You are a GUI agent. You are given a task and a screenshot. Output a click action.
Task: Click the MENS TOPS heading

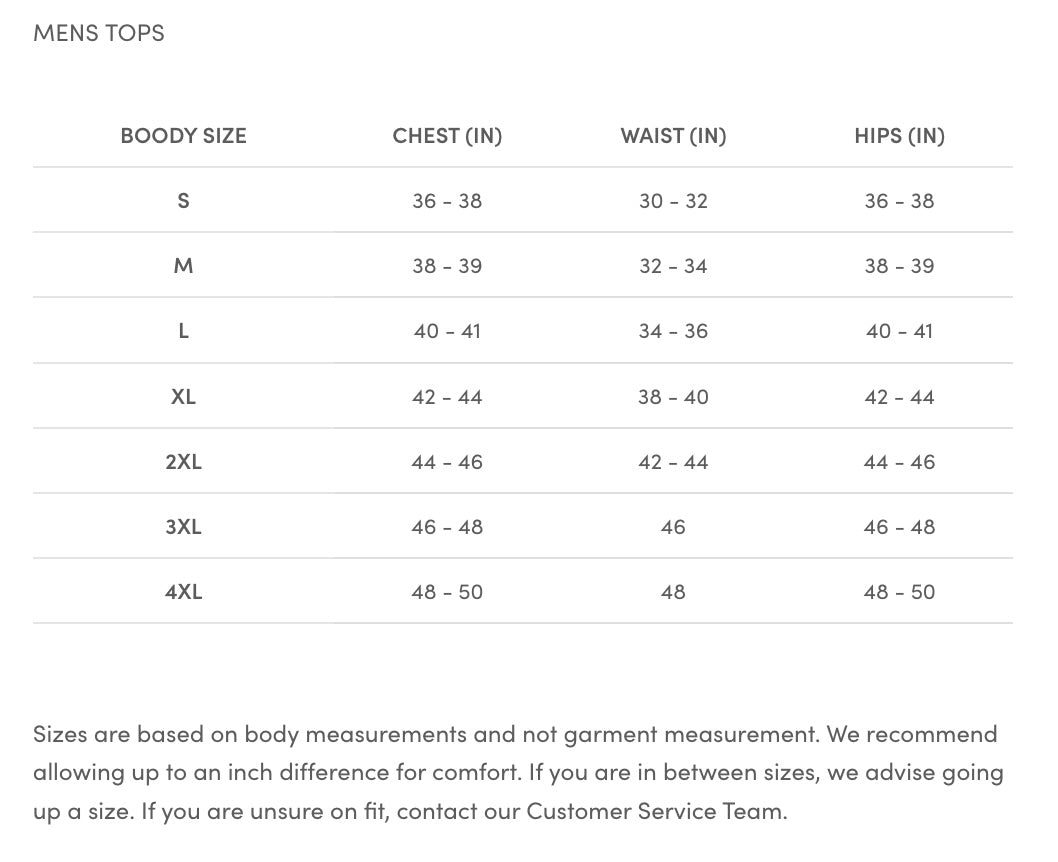pyautogui.click(x=99, y=33)
